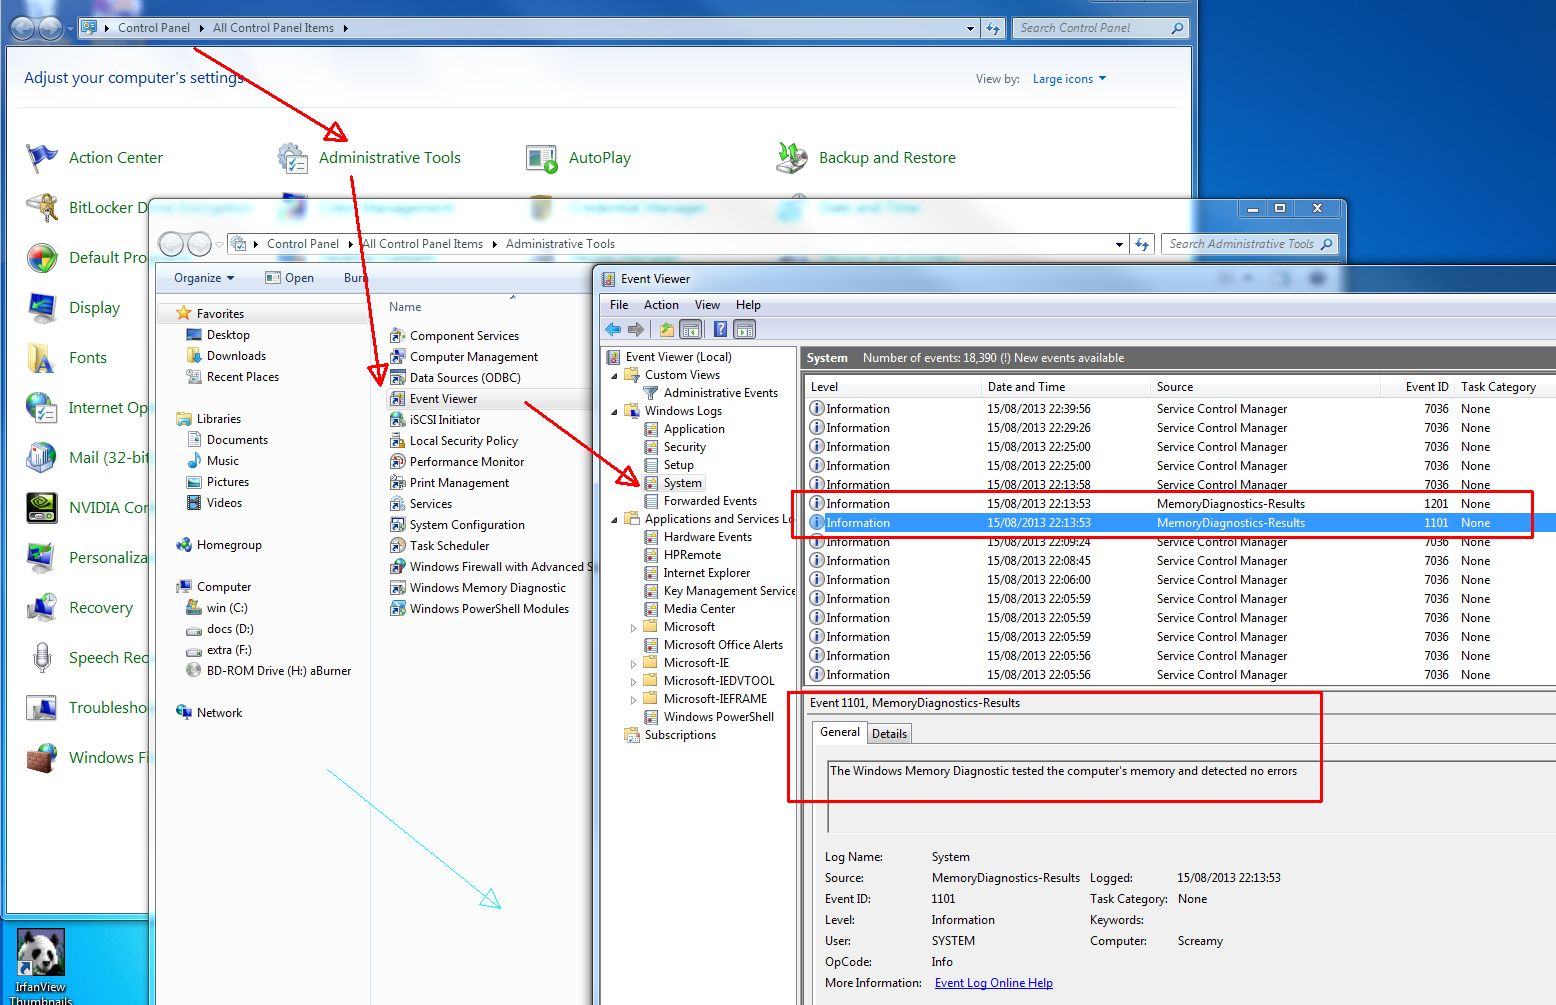Switch to the General tab
Viewport: 1556px width, 1005px height.
pos(839,732)
